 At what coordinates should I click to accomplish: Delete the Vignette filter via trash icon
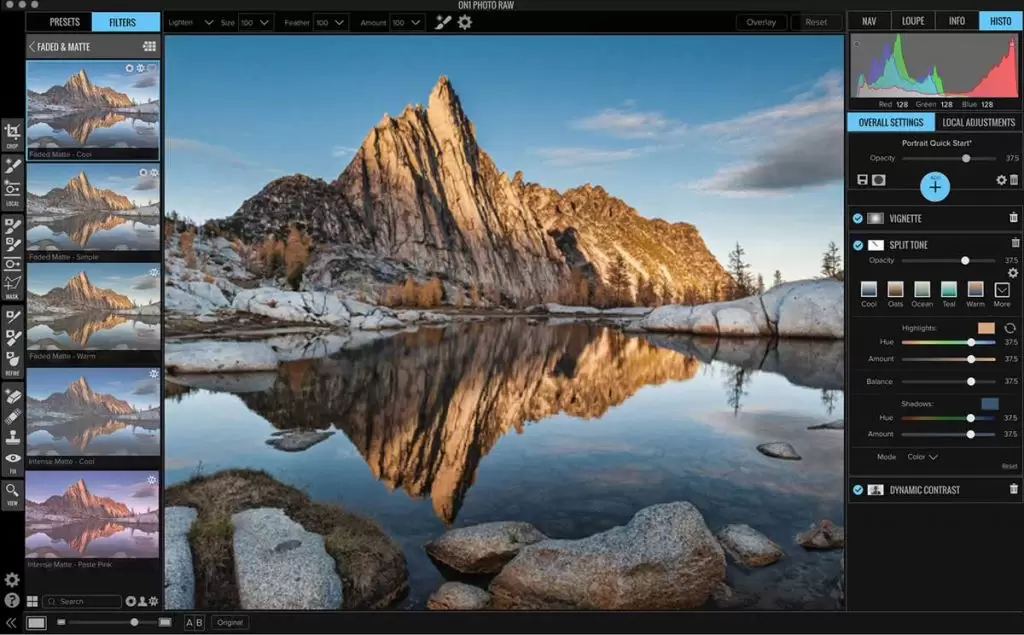pos(1014,217)
